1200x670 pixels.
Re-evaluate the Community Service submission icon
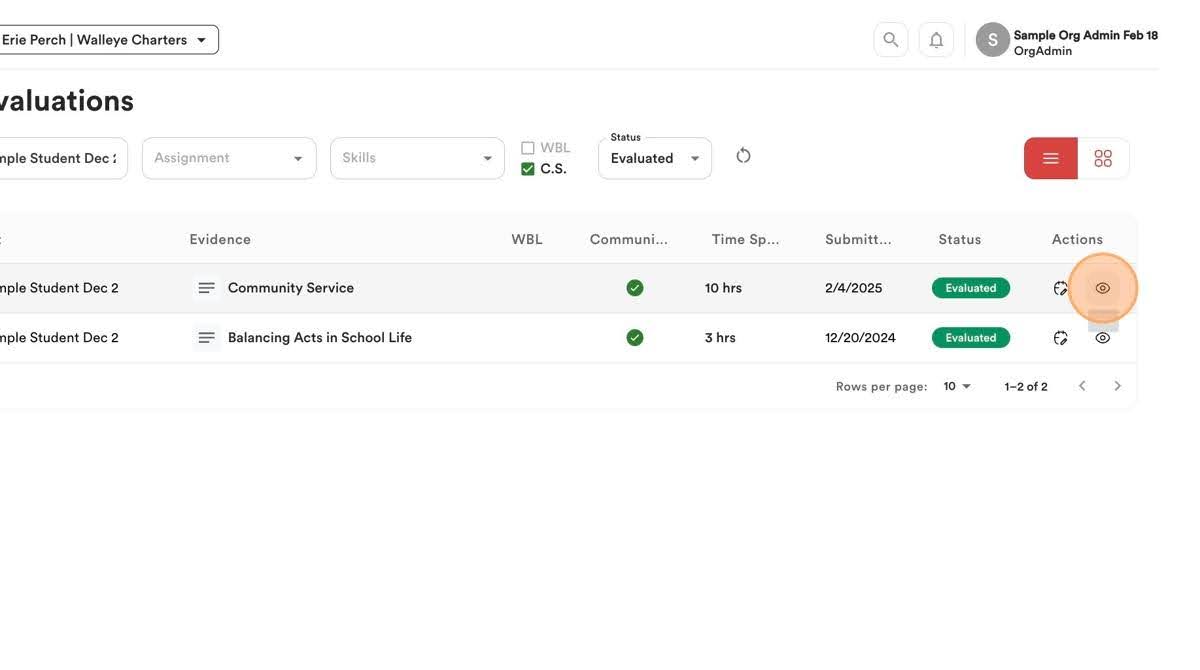(1061, 288)
